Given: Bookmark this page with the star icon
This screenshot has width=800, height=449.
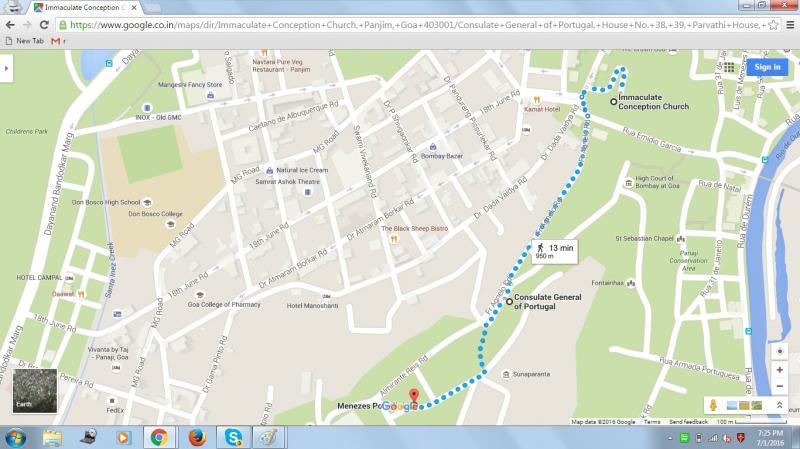Looking at the screenshot, I should point(775,24).
